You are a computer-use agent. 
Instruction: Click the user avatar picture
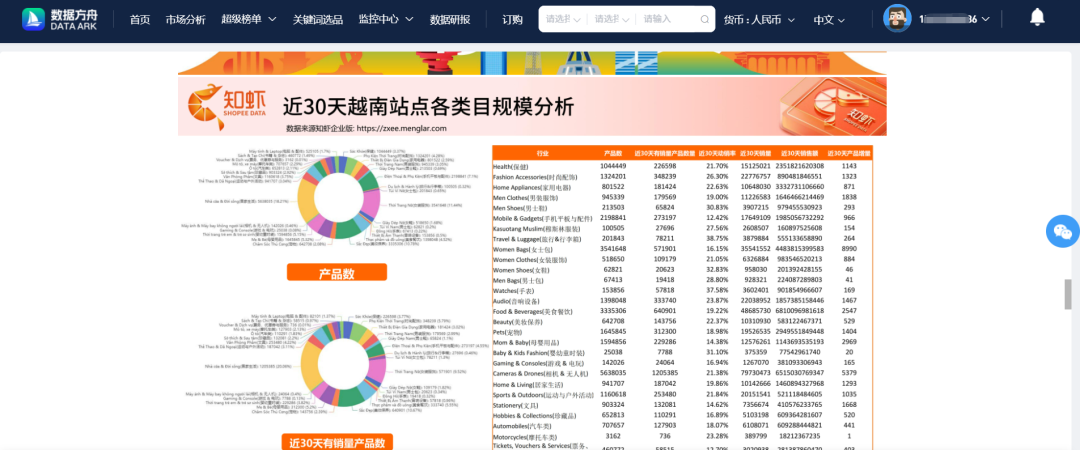[897, 19]
